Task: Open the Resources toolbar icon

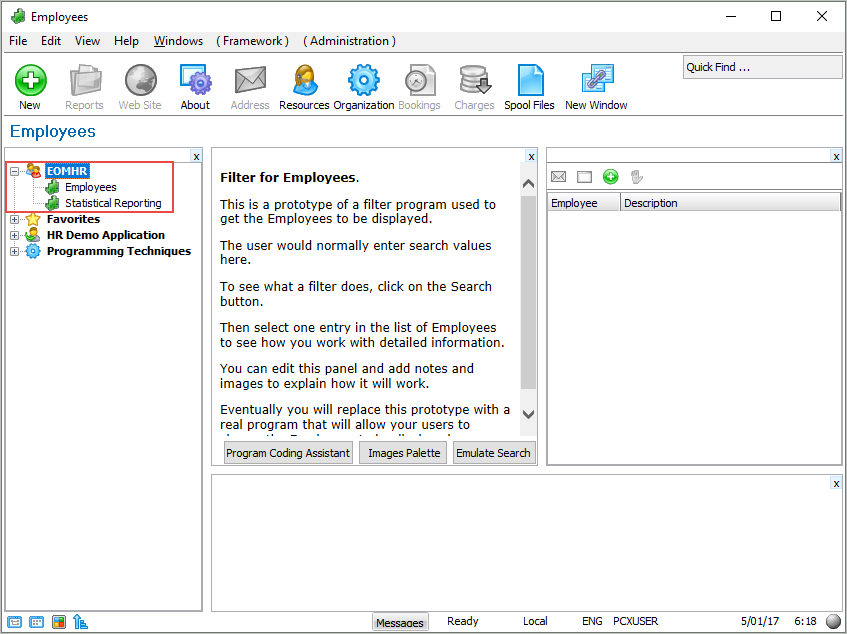Action: 305,80
